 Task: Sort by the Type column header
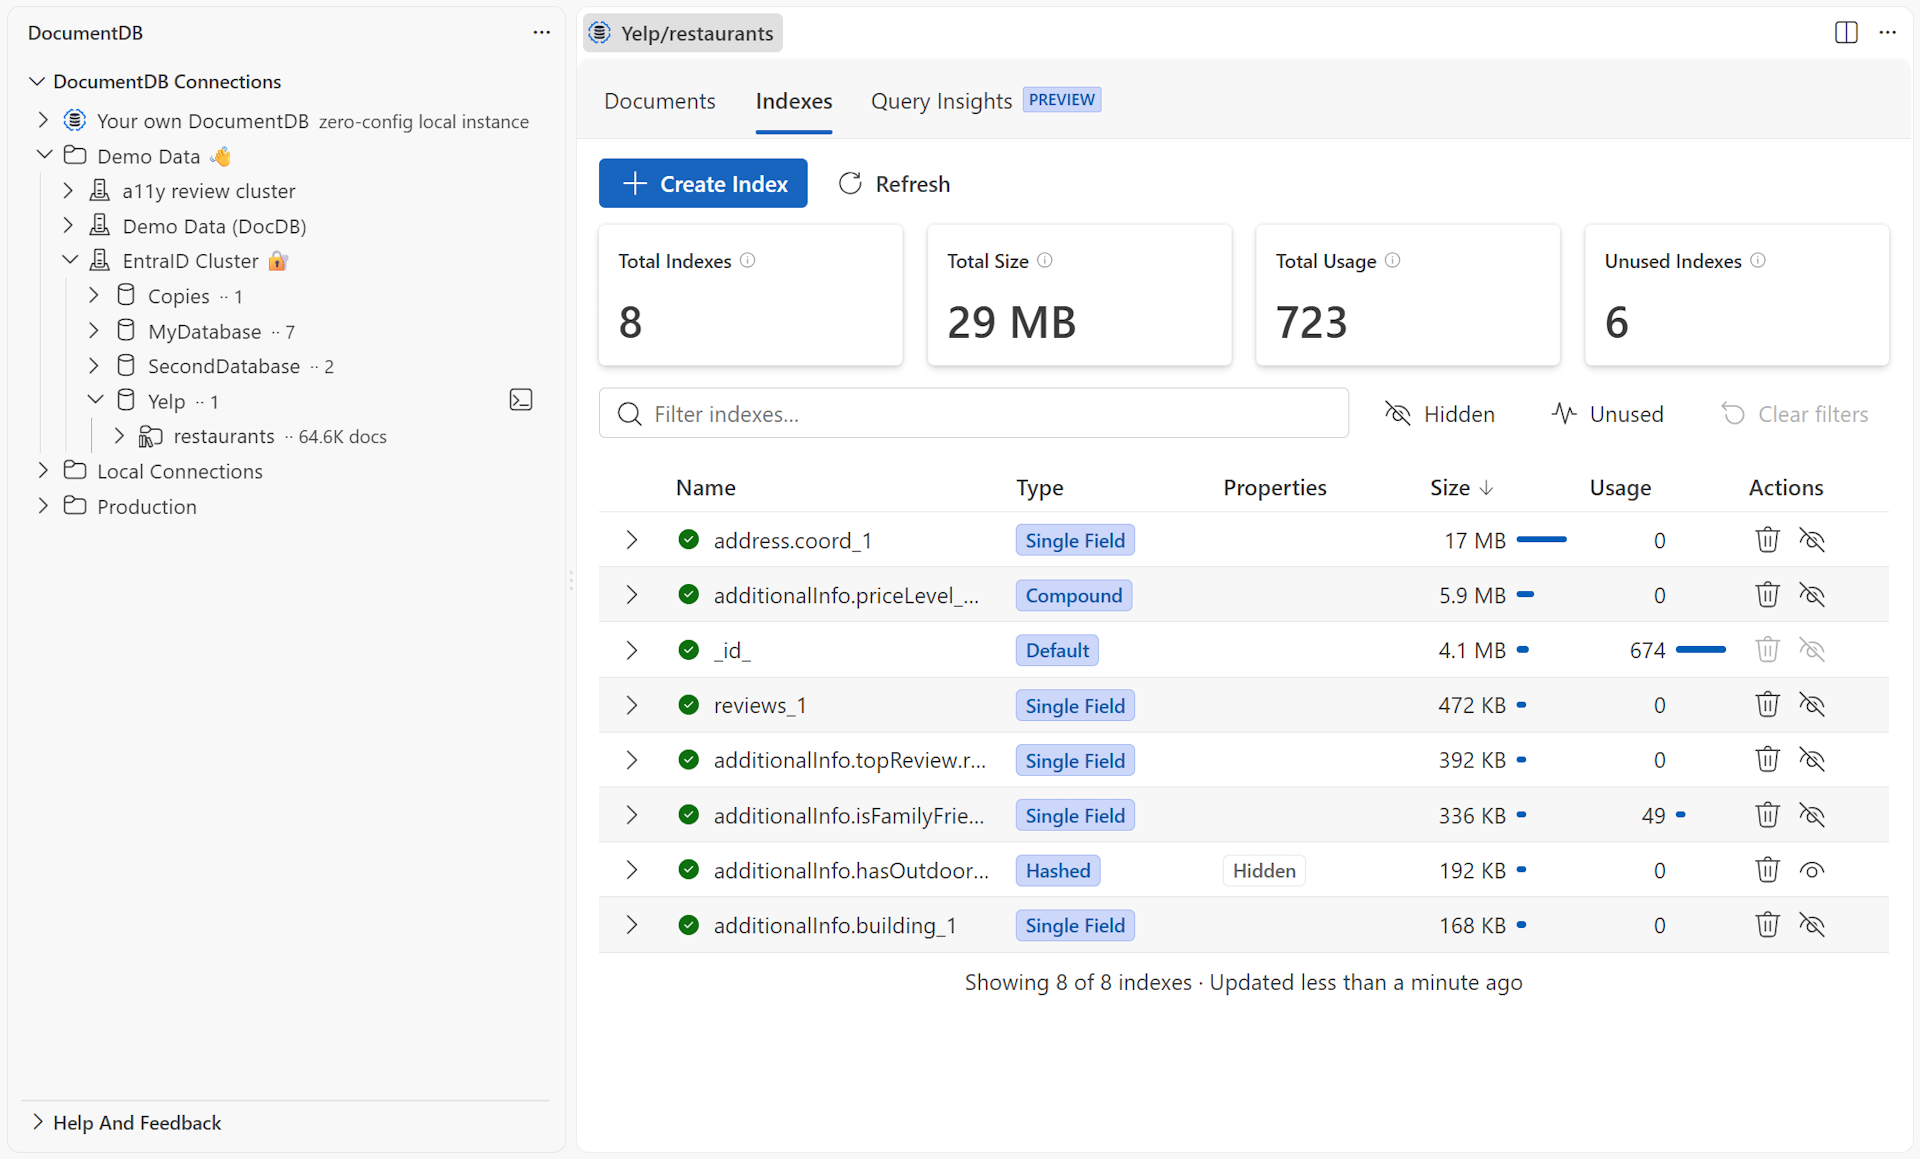click(x=1040, y=488)
